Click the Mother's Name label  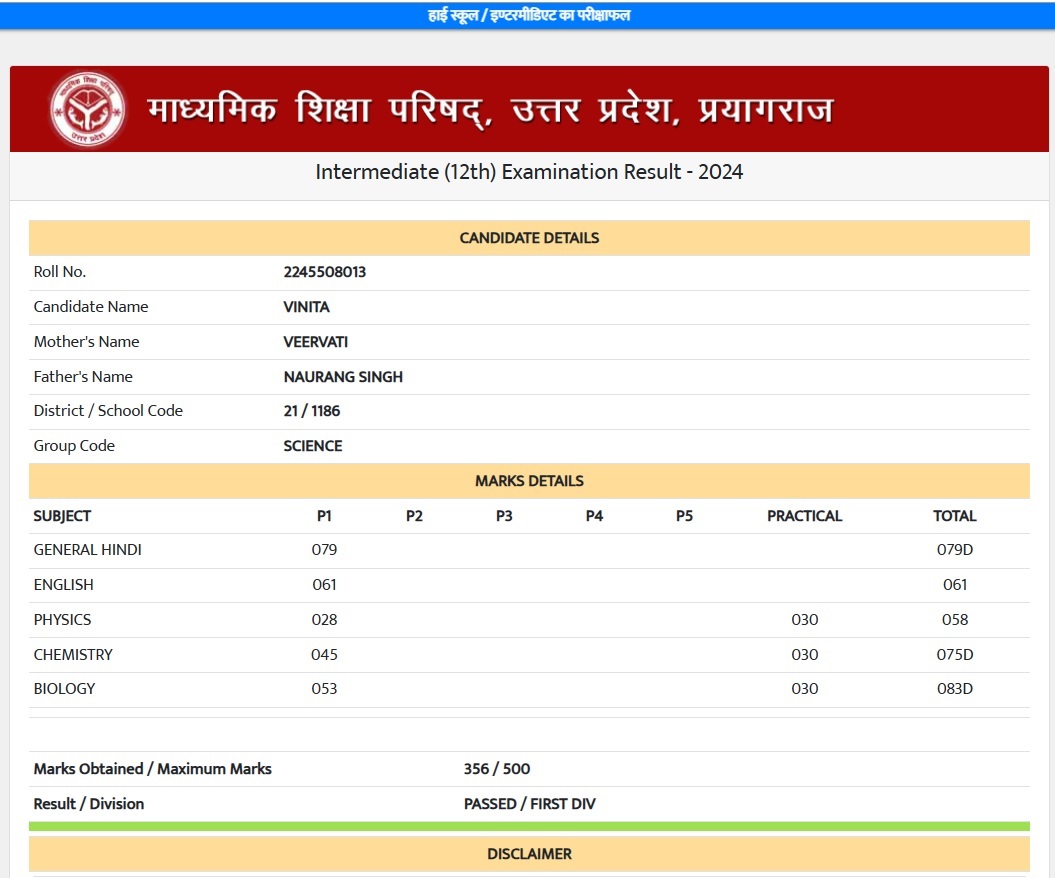[x=87, y=342]
